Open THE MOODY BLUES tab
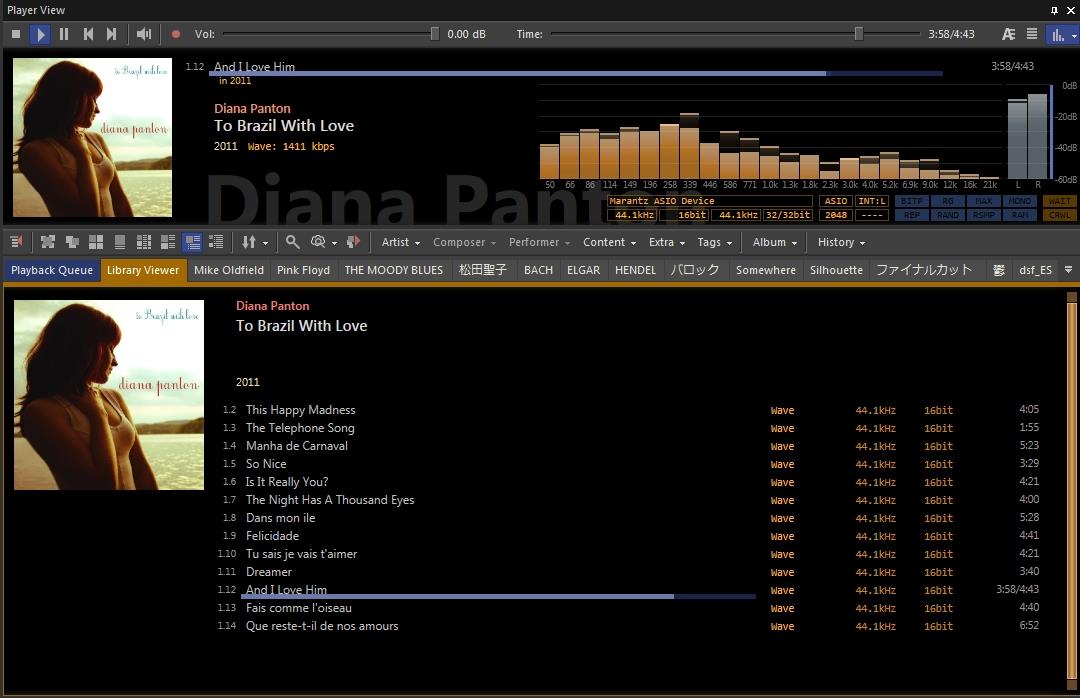The width and height of the screenshot is (1080, 698). pyautogui.click(x=394, y=270)
